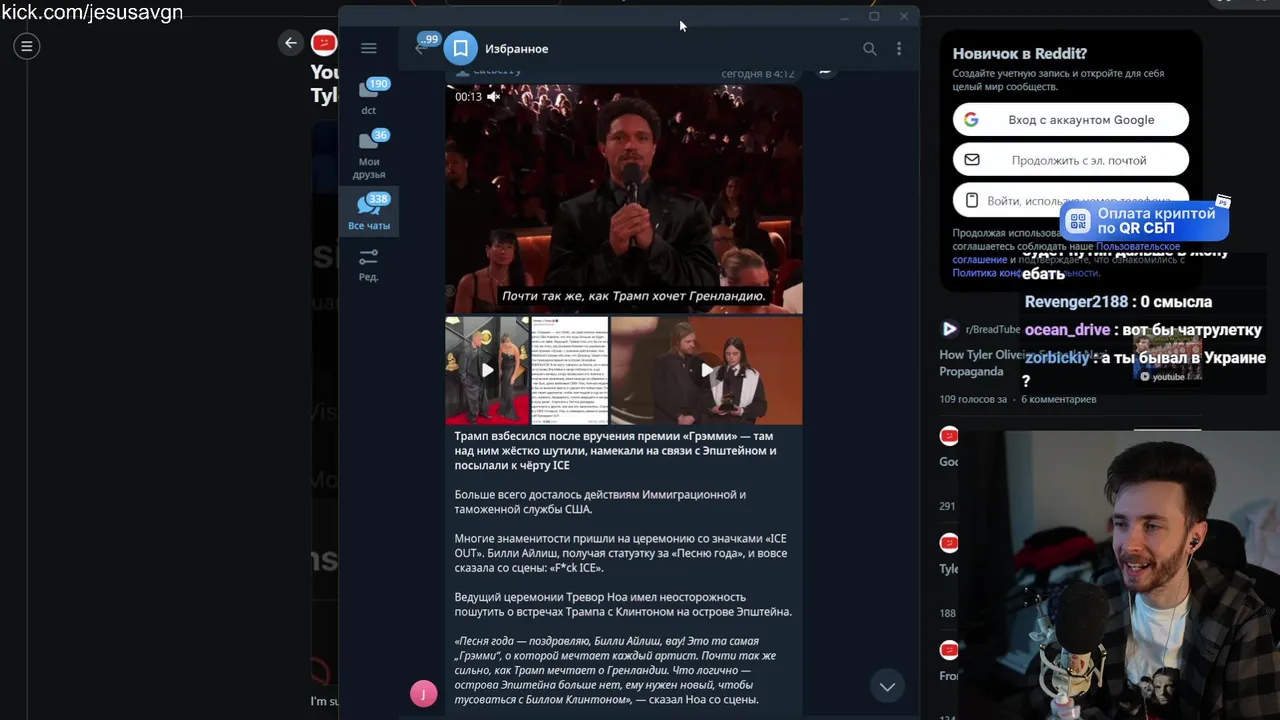Continue with email button on Reddit
The image size is (1280, 720).
coord(1070,160)
